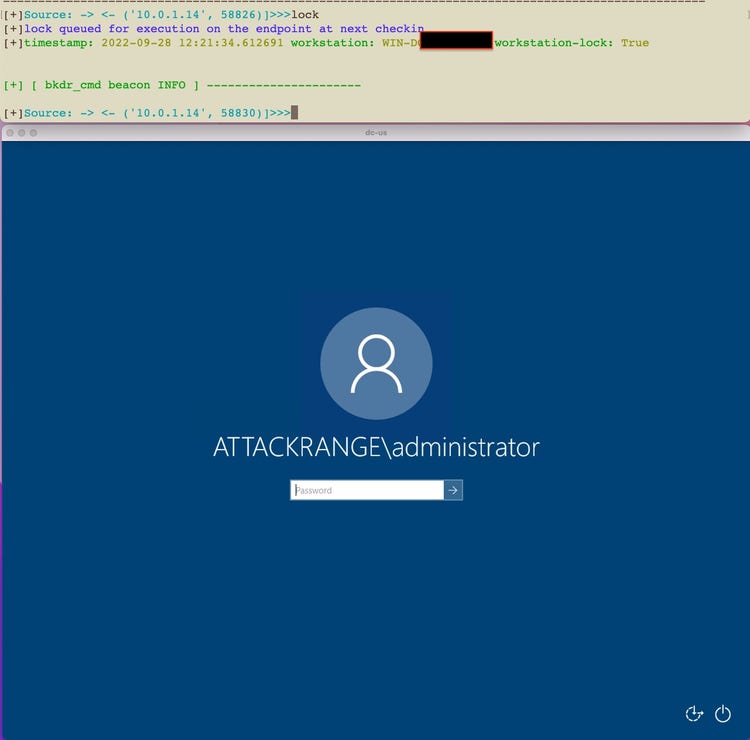
Task: Click the typed 'lock' command text
Action: click(x=305, y=15)
